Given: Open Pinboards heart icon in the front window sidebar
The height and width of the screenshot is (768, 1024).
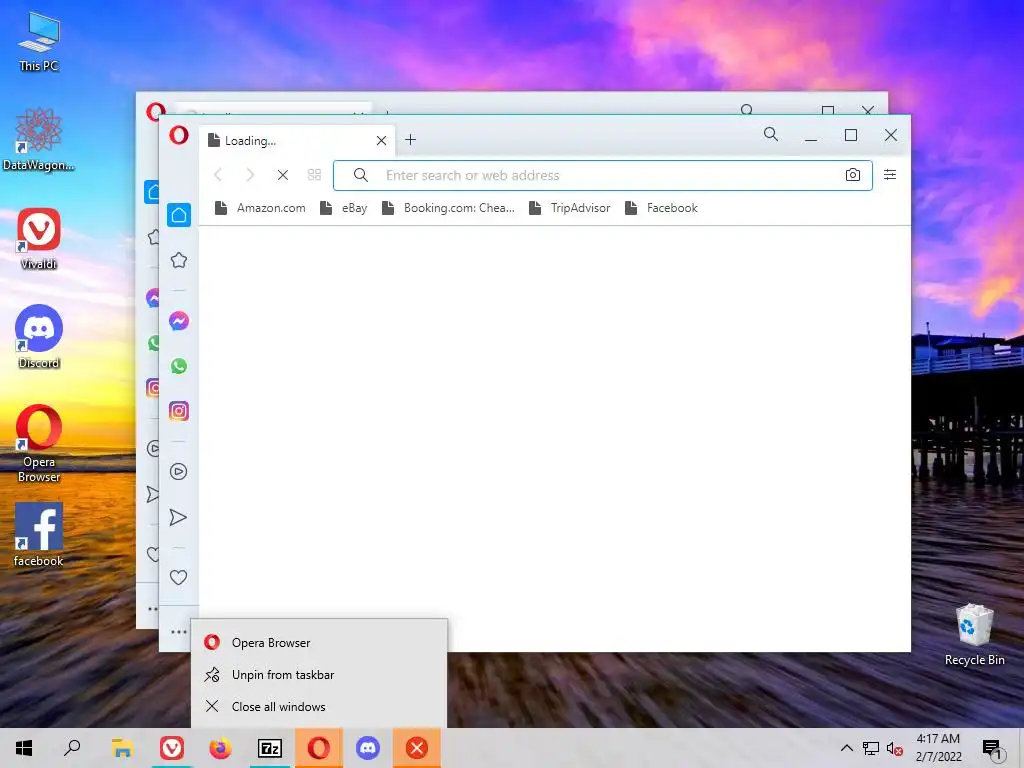Looking at the screenshot, I should (178, 577).
